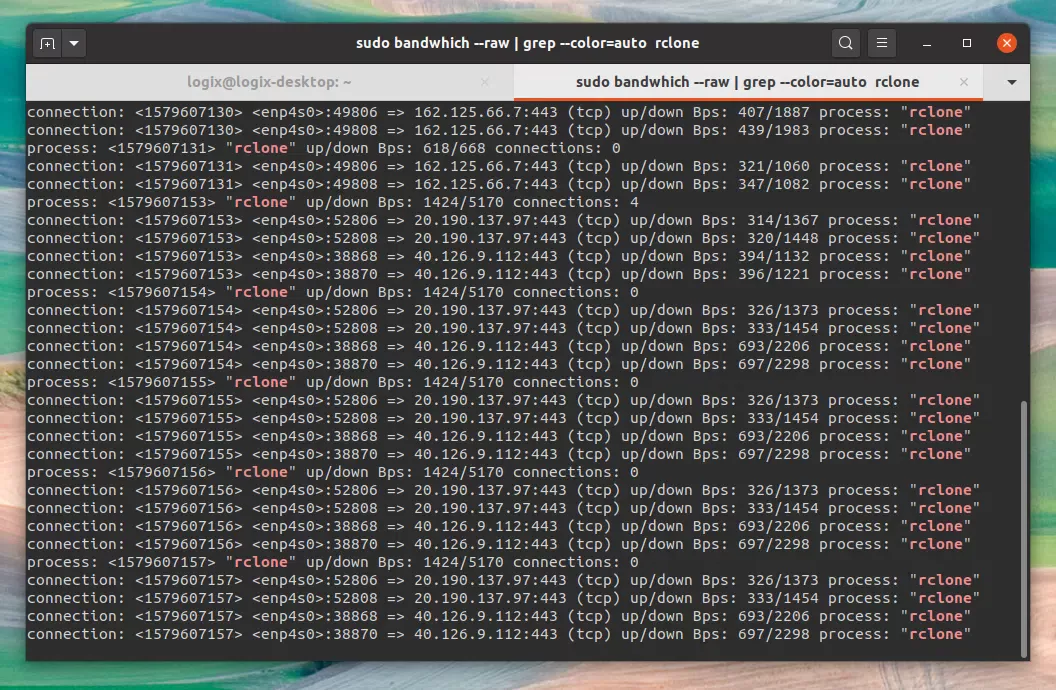Click the value 320/1448

click(x=783, y=238)
